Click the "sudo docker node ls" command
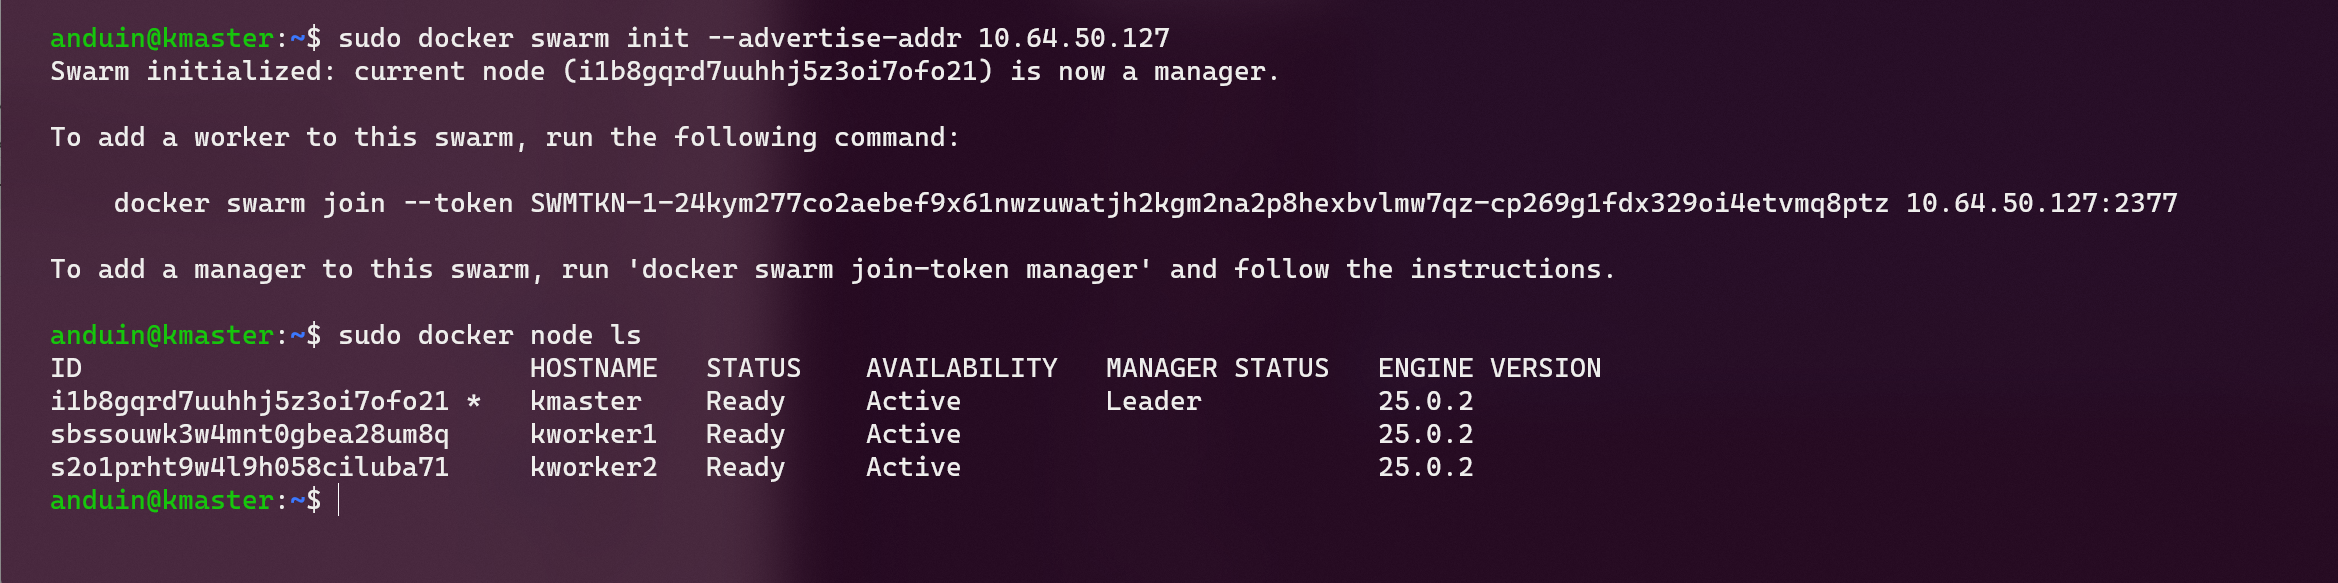Image resolution: width=2338 pixels, height=583 pixels. (x=489, y=336)
